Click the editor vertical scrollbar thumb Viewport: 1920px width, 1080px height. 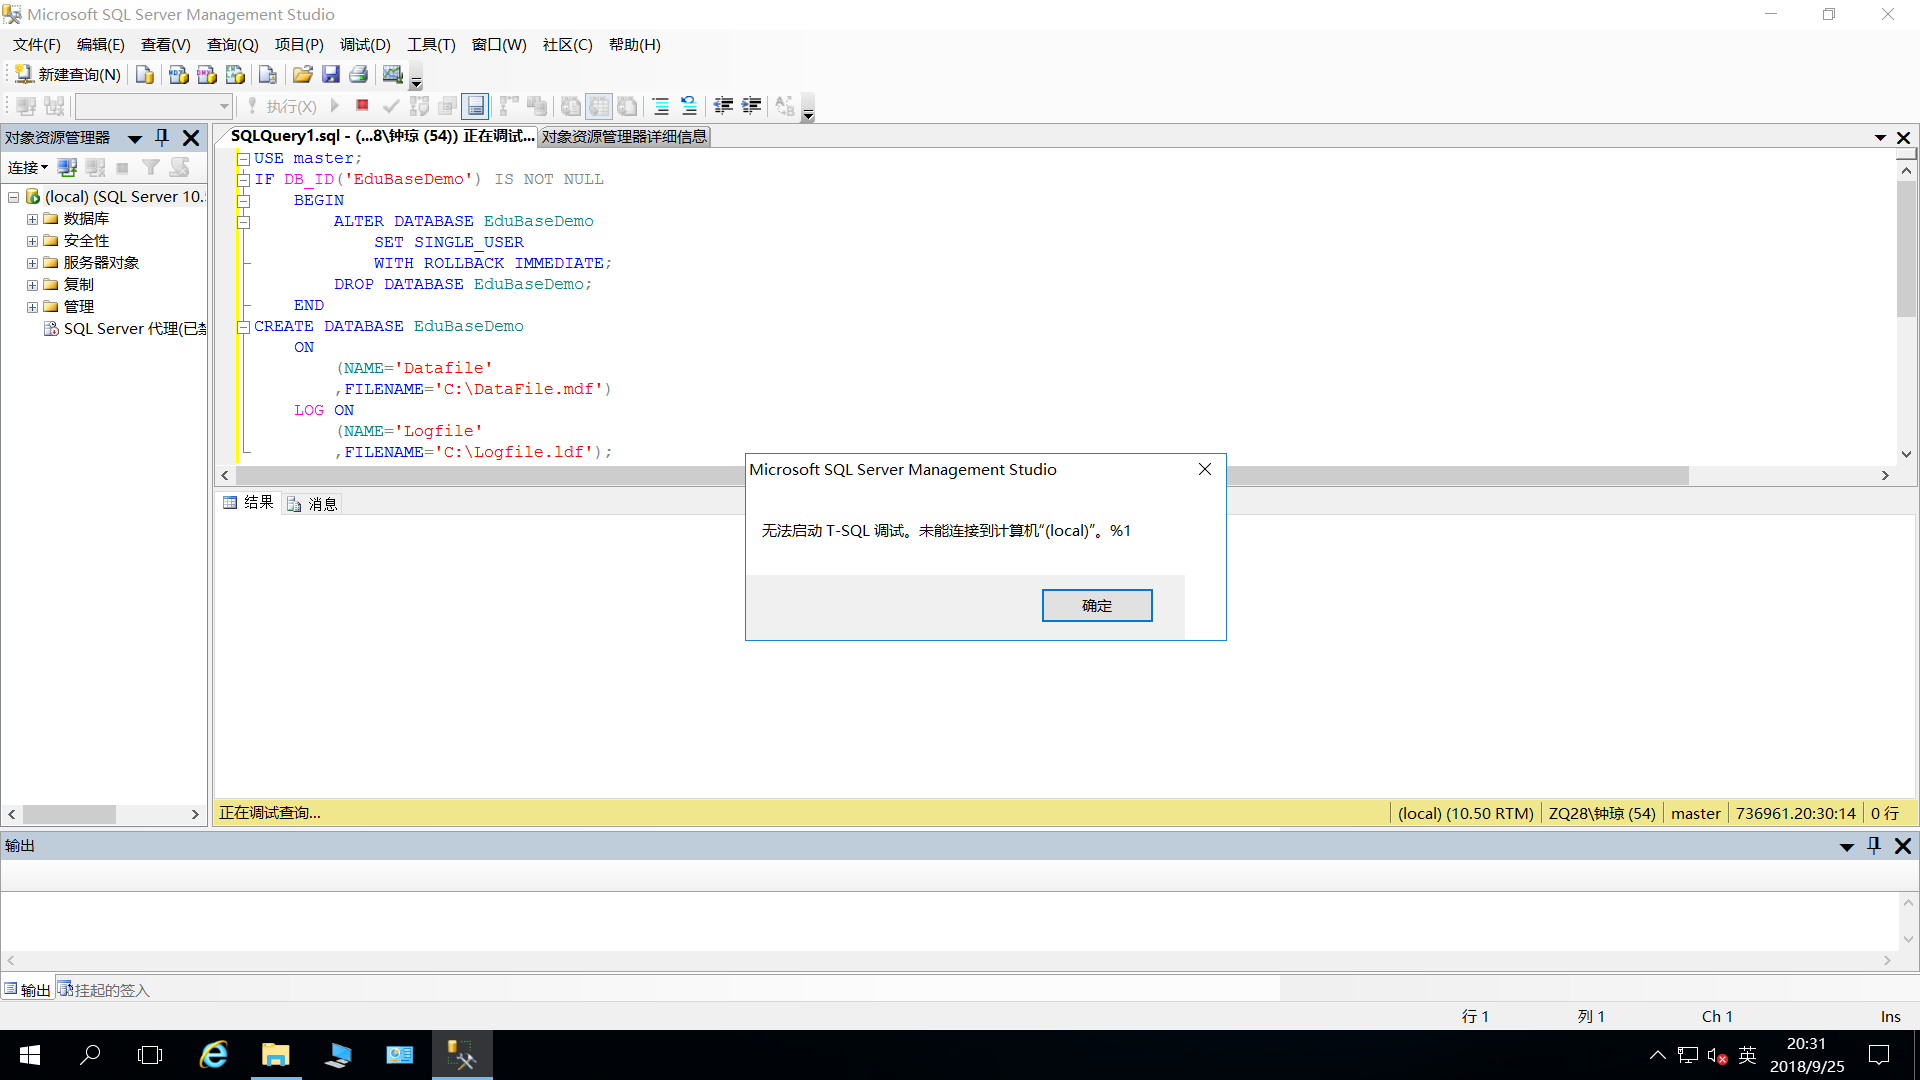point(1906,250)
